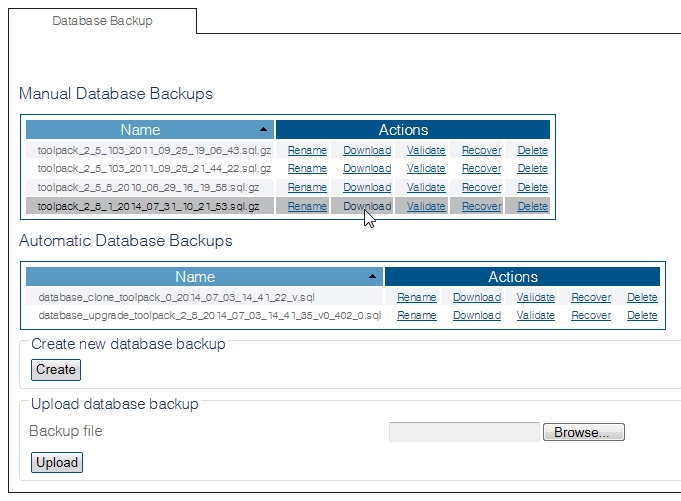Delete the toolpack_2_8_1_2014_07_31 backup
The height and width of the screenshot is (501, 681).
coord(532,206)
